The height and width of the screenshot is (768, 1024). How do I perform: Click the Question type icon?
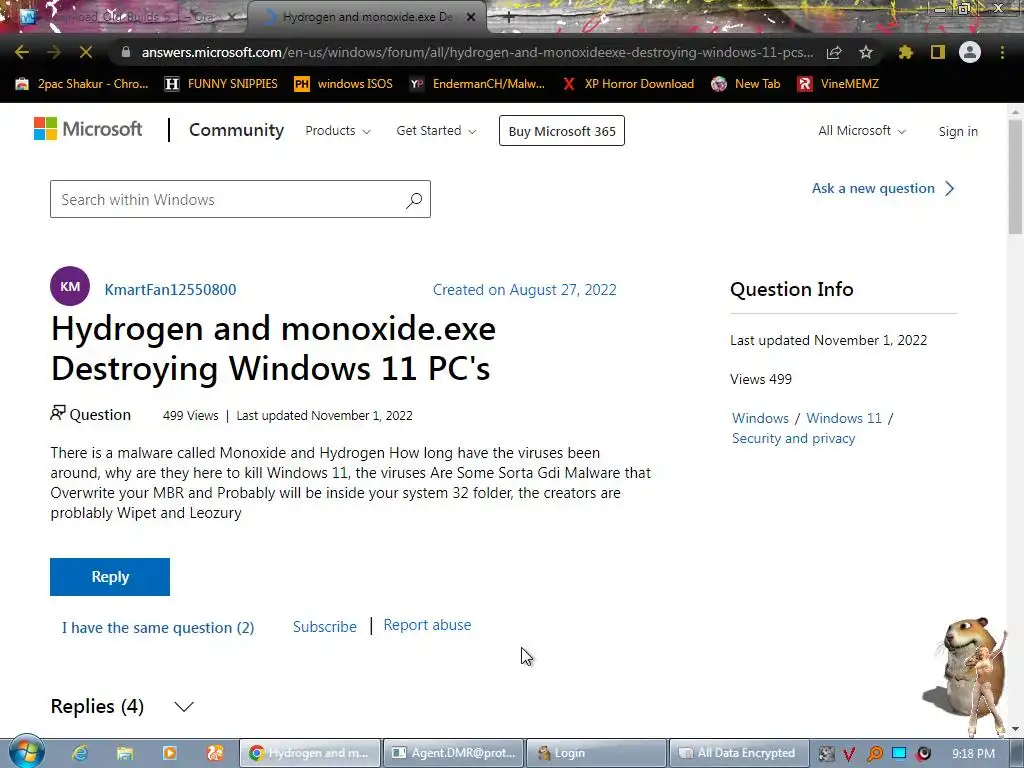tap(57, 413)
